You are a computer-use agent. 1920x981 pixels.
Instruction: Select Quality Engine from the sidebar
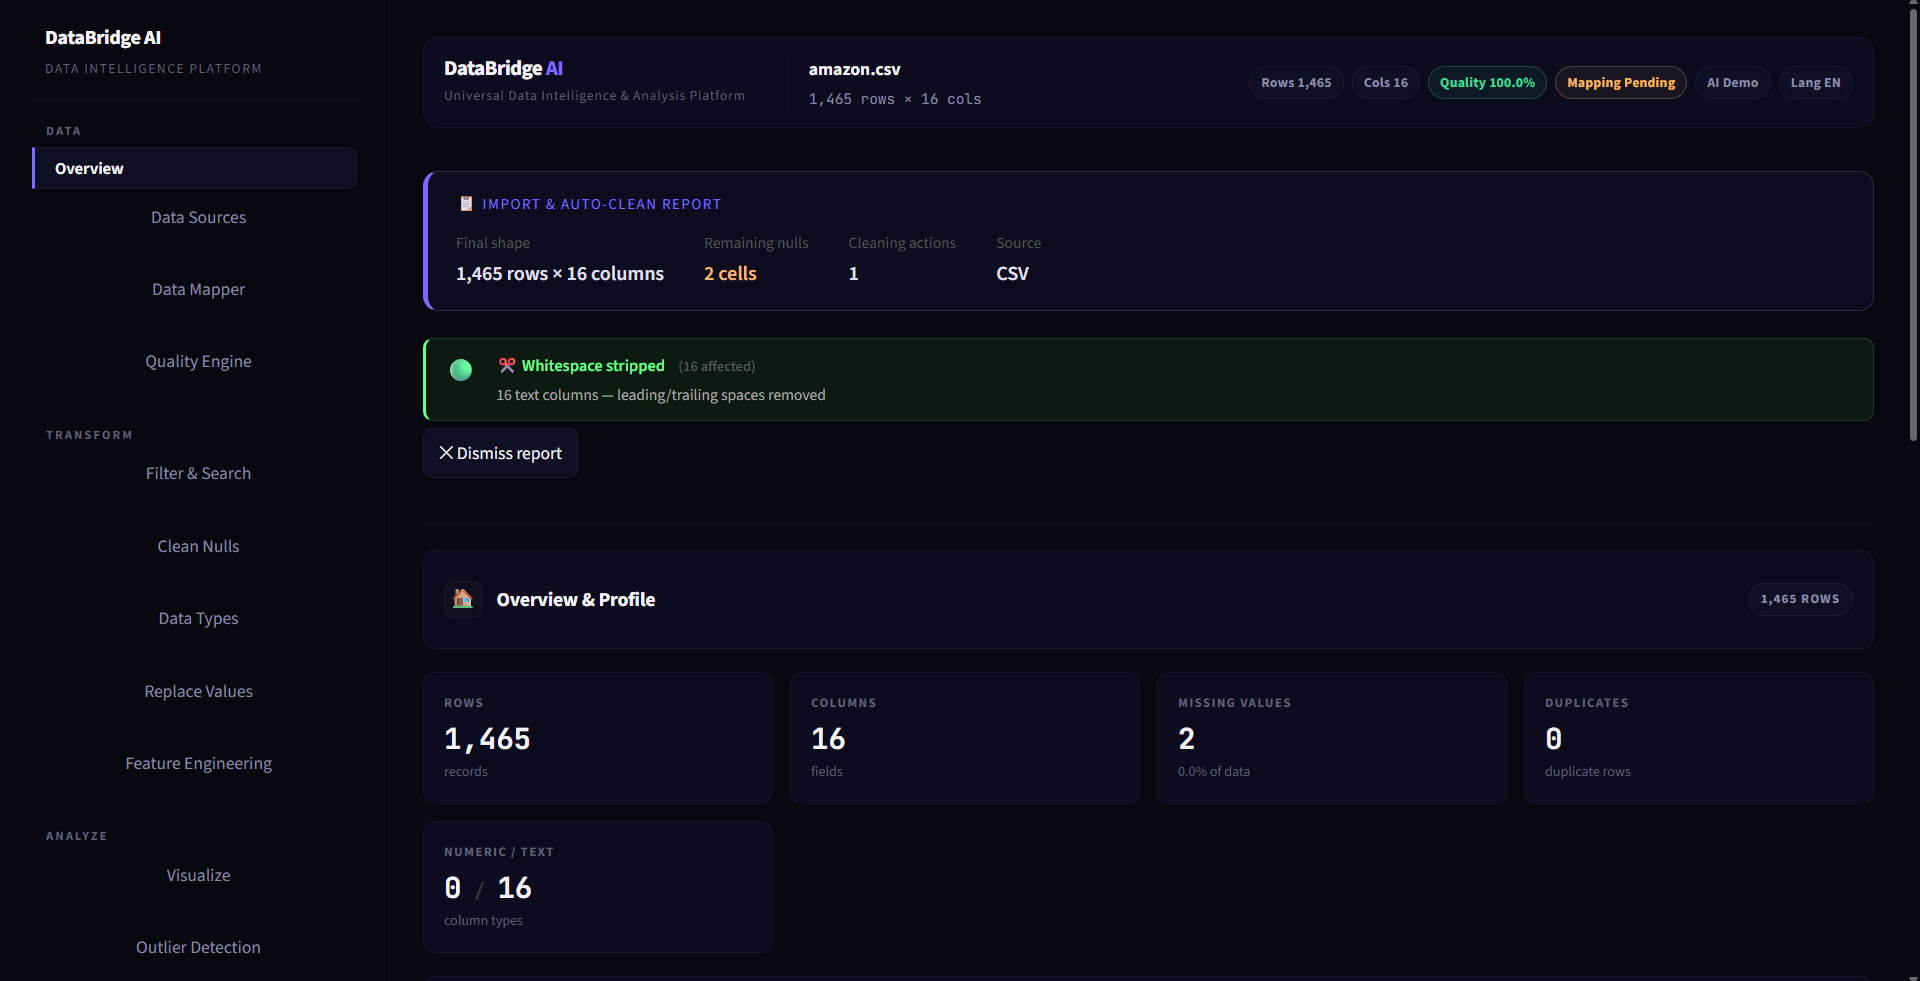click(x=198, y=361)
